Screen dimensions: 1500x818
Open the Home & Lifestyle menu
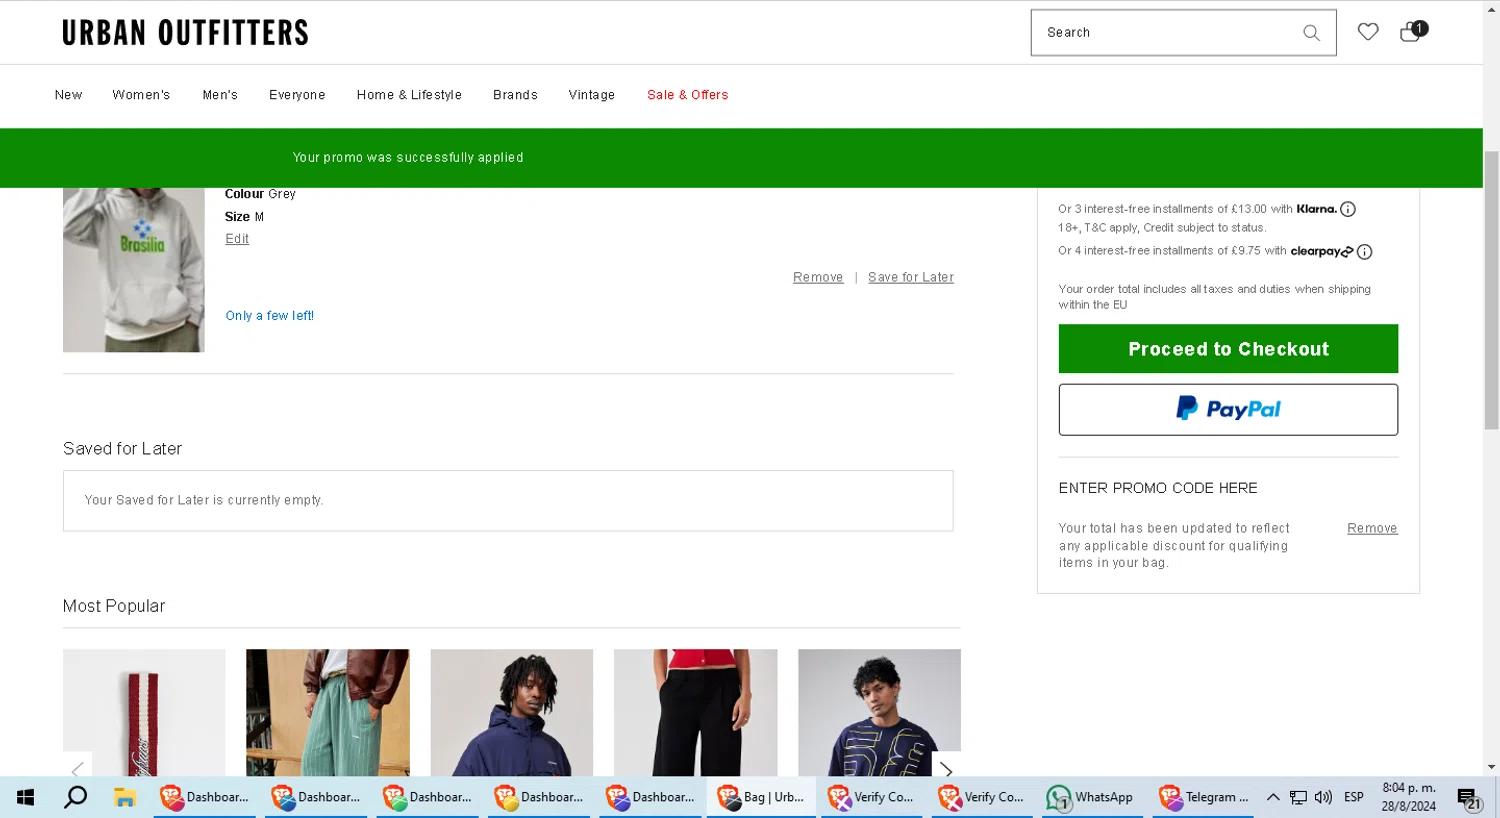click(409, 95)
